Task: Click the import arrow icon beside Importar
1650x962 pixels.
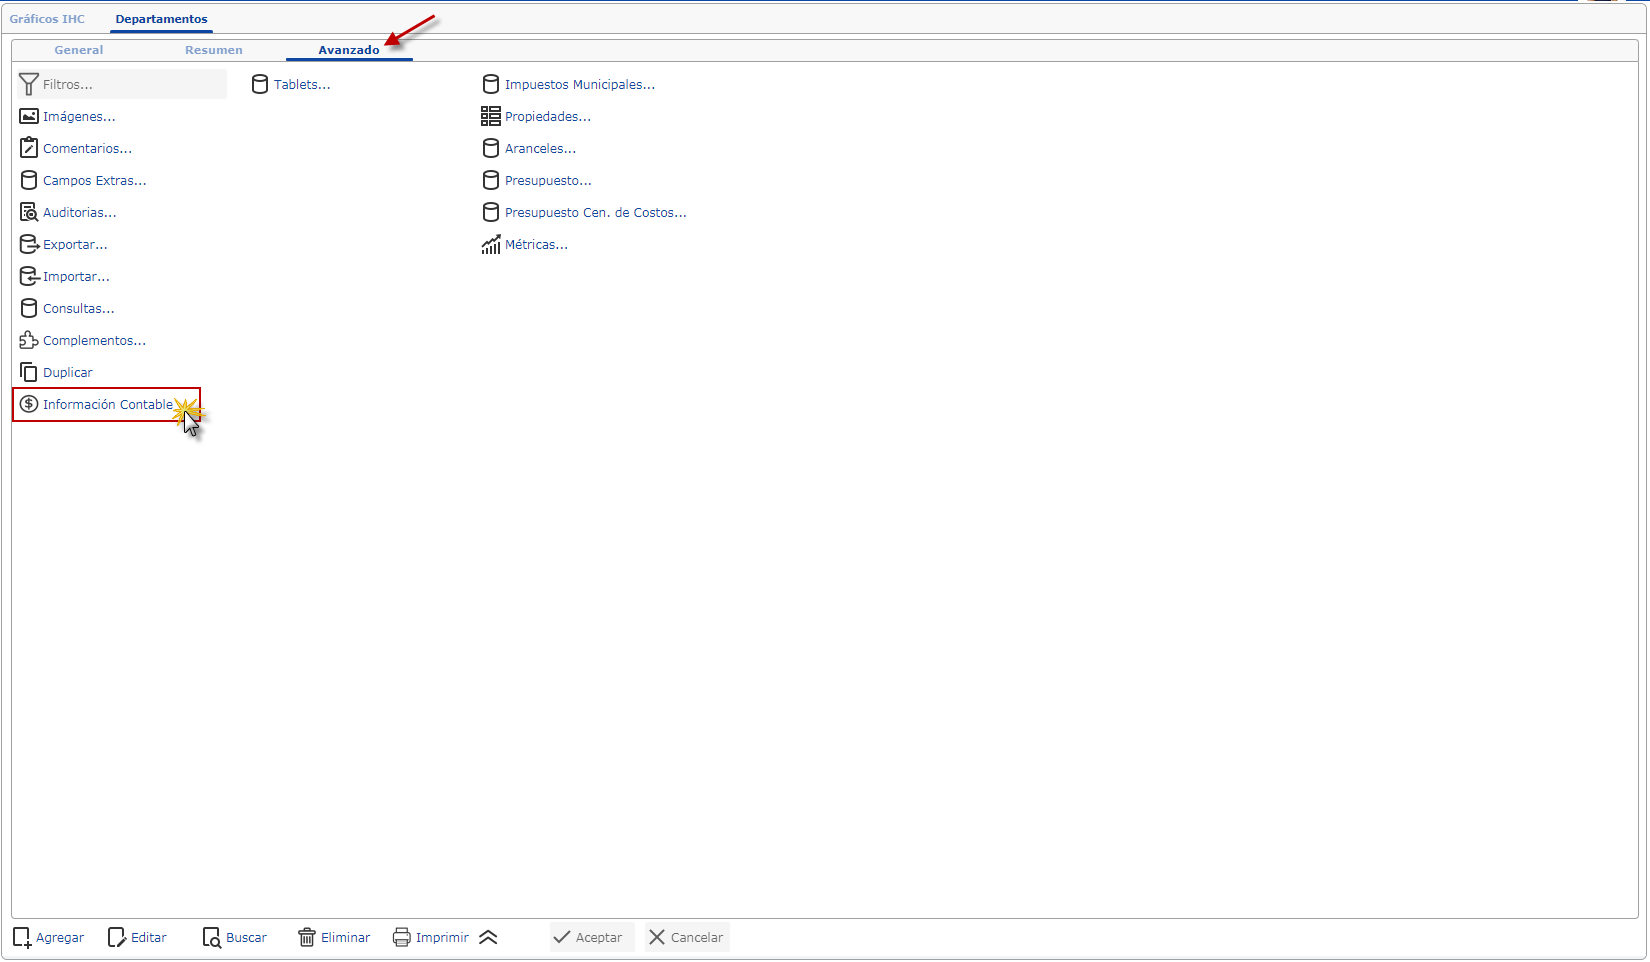Action: tap(29, 277)
